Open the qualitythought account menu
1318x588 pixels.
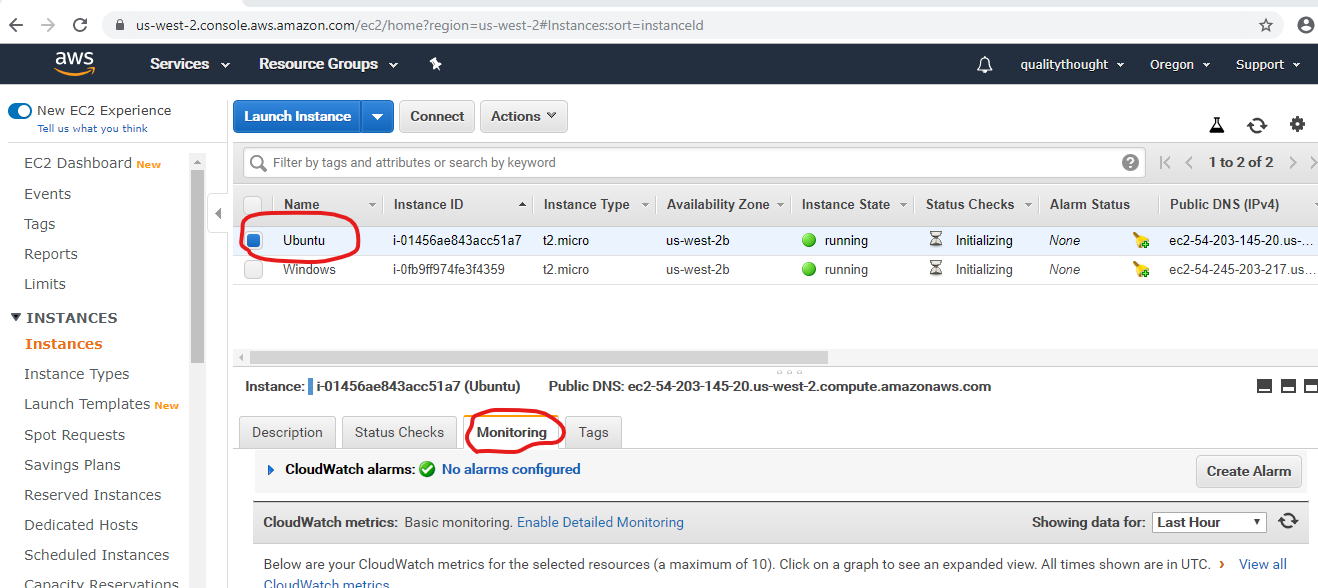point(1072,64)
